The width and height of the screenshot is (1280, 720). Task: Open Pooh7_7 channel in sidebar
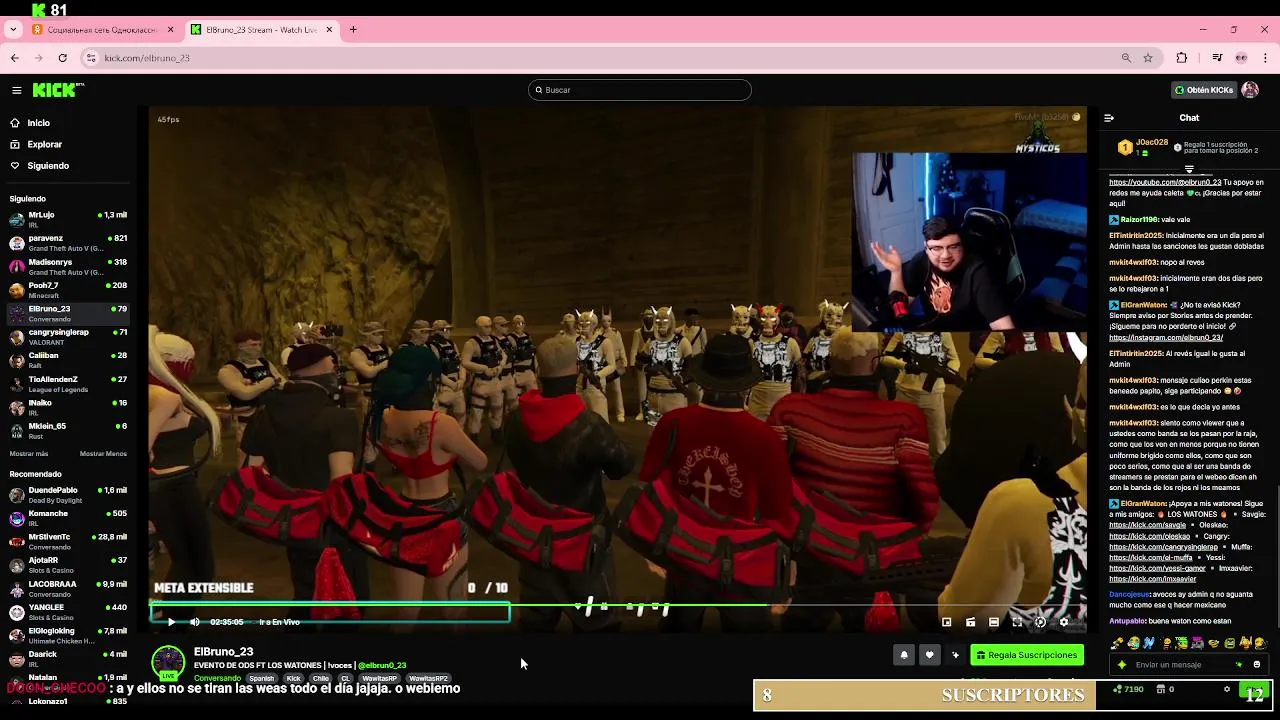click(x=68, y=290)
